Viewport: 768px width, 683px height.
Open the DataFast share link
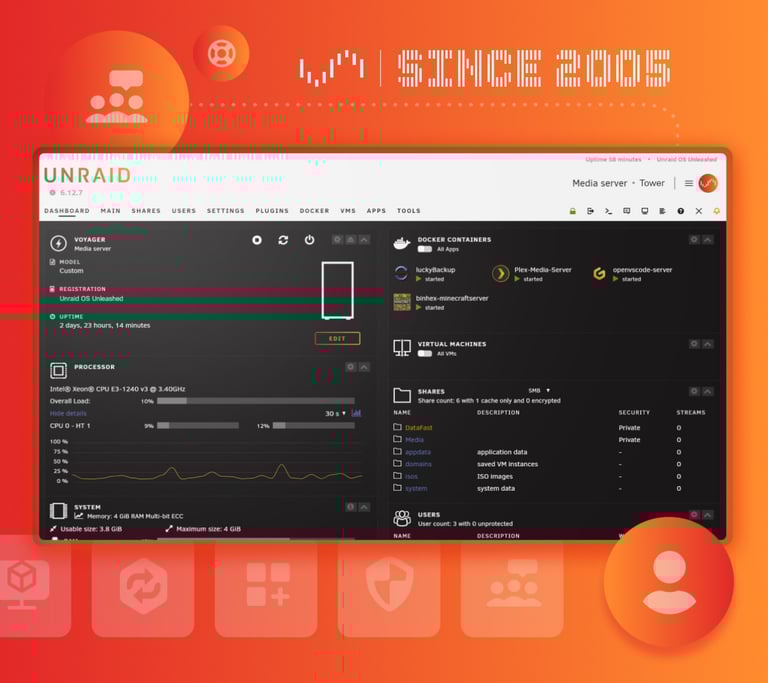point(418,428)
